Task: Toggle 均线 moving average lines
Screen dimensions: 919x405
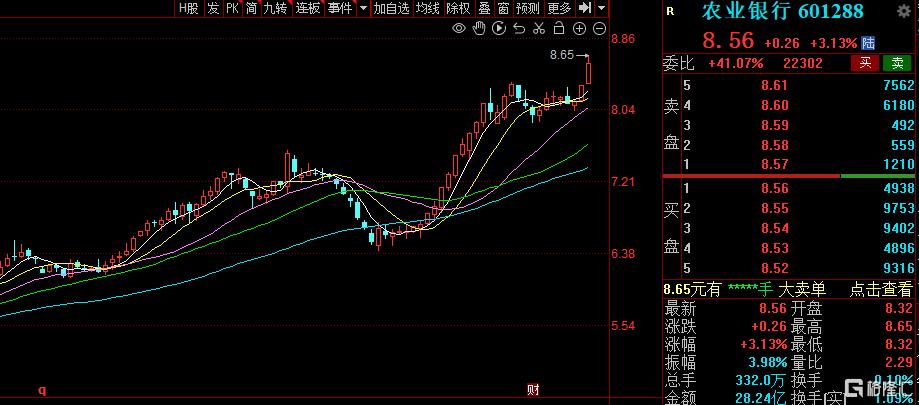Action: tap(428, 8)
